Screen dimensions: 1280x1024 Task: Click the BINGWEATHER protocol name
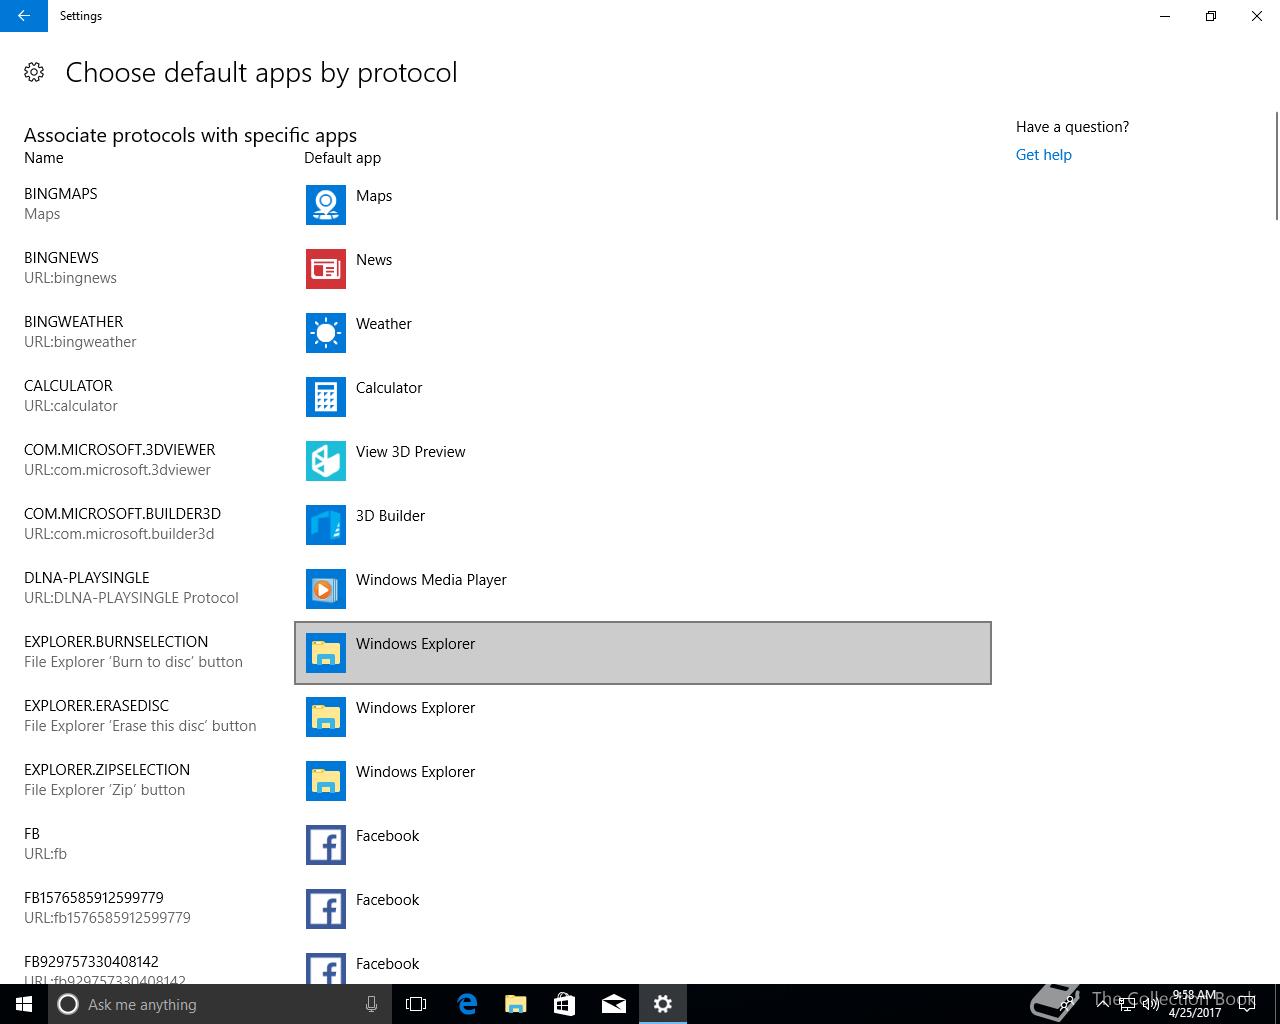point(74,322)
